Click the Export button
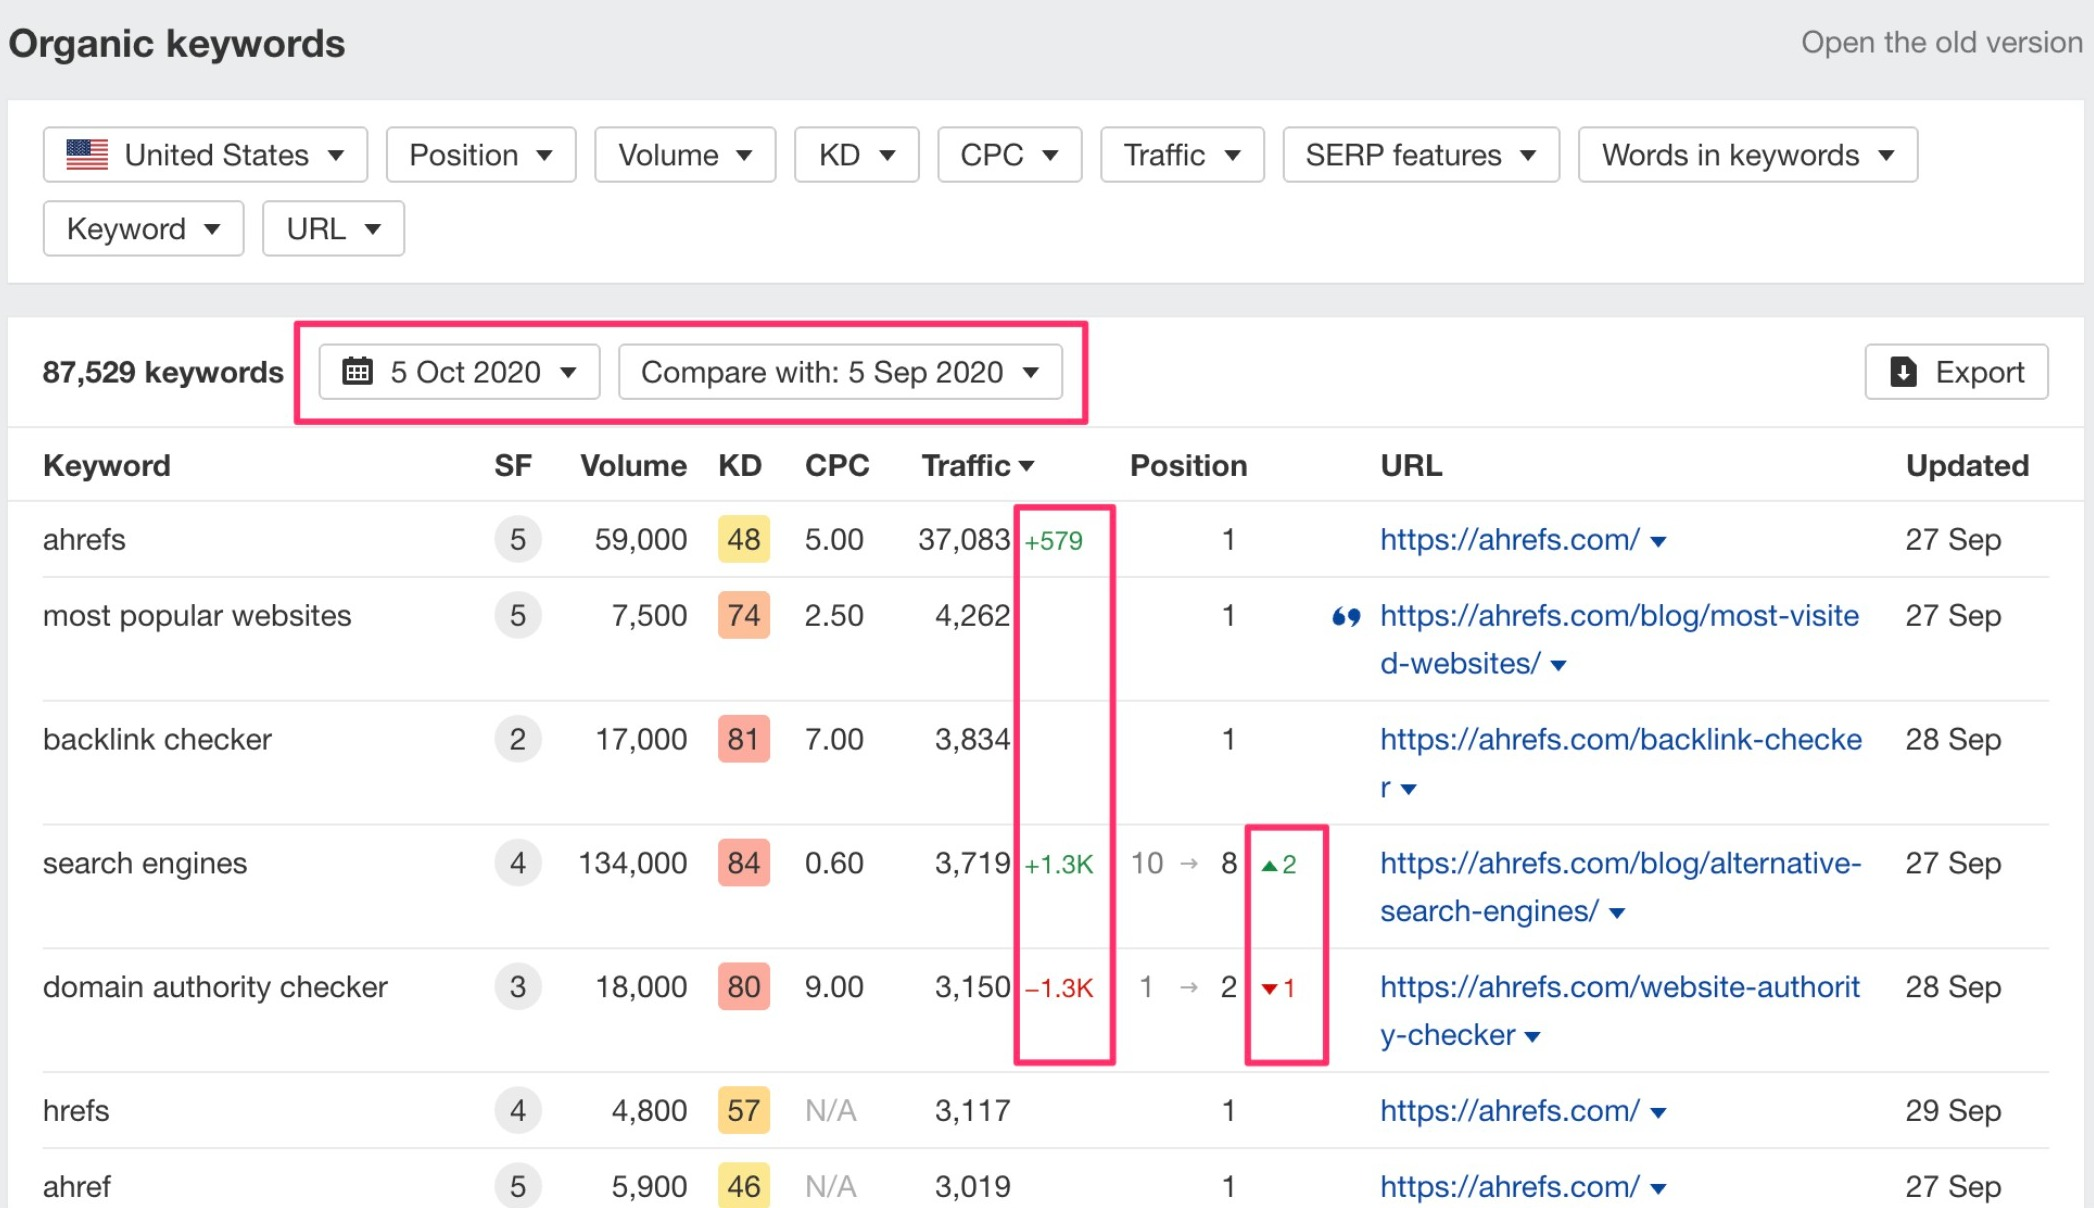 pos(1959,371)
